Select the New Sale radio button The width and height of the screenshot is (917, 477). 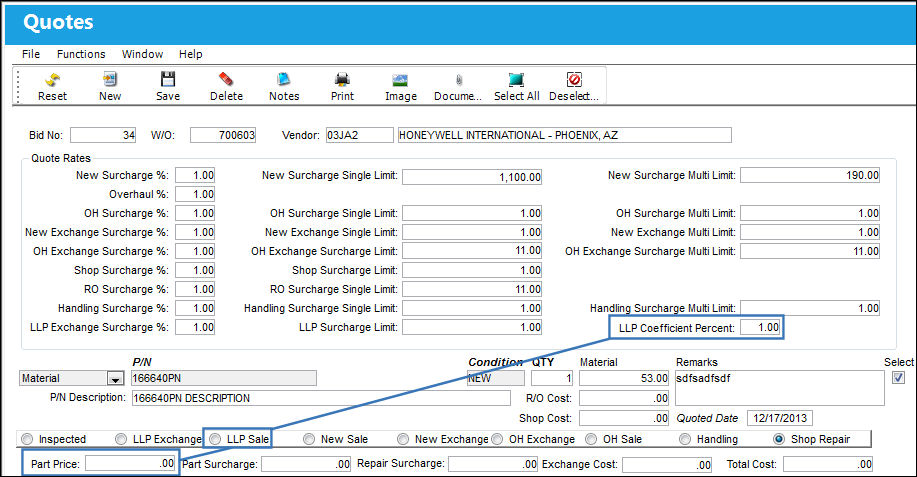309,439
